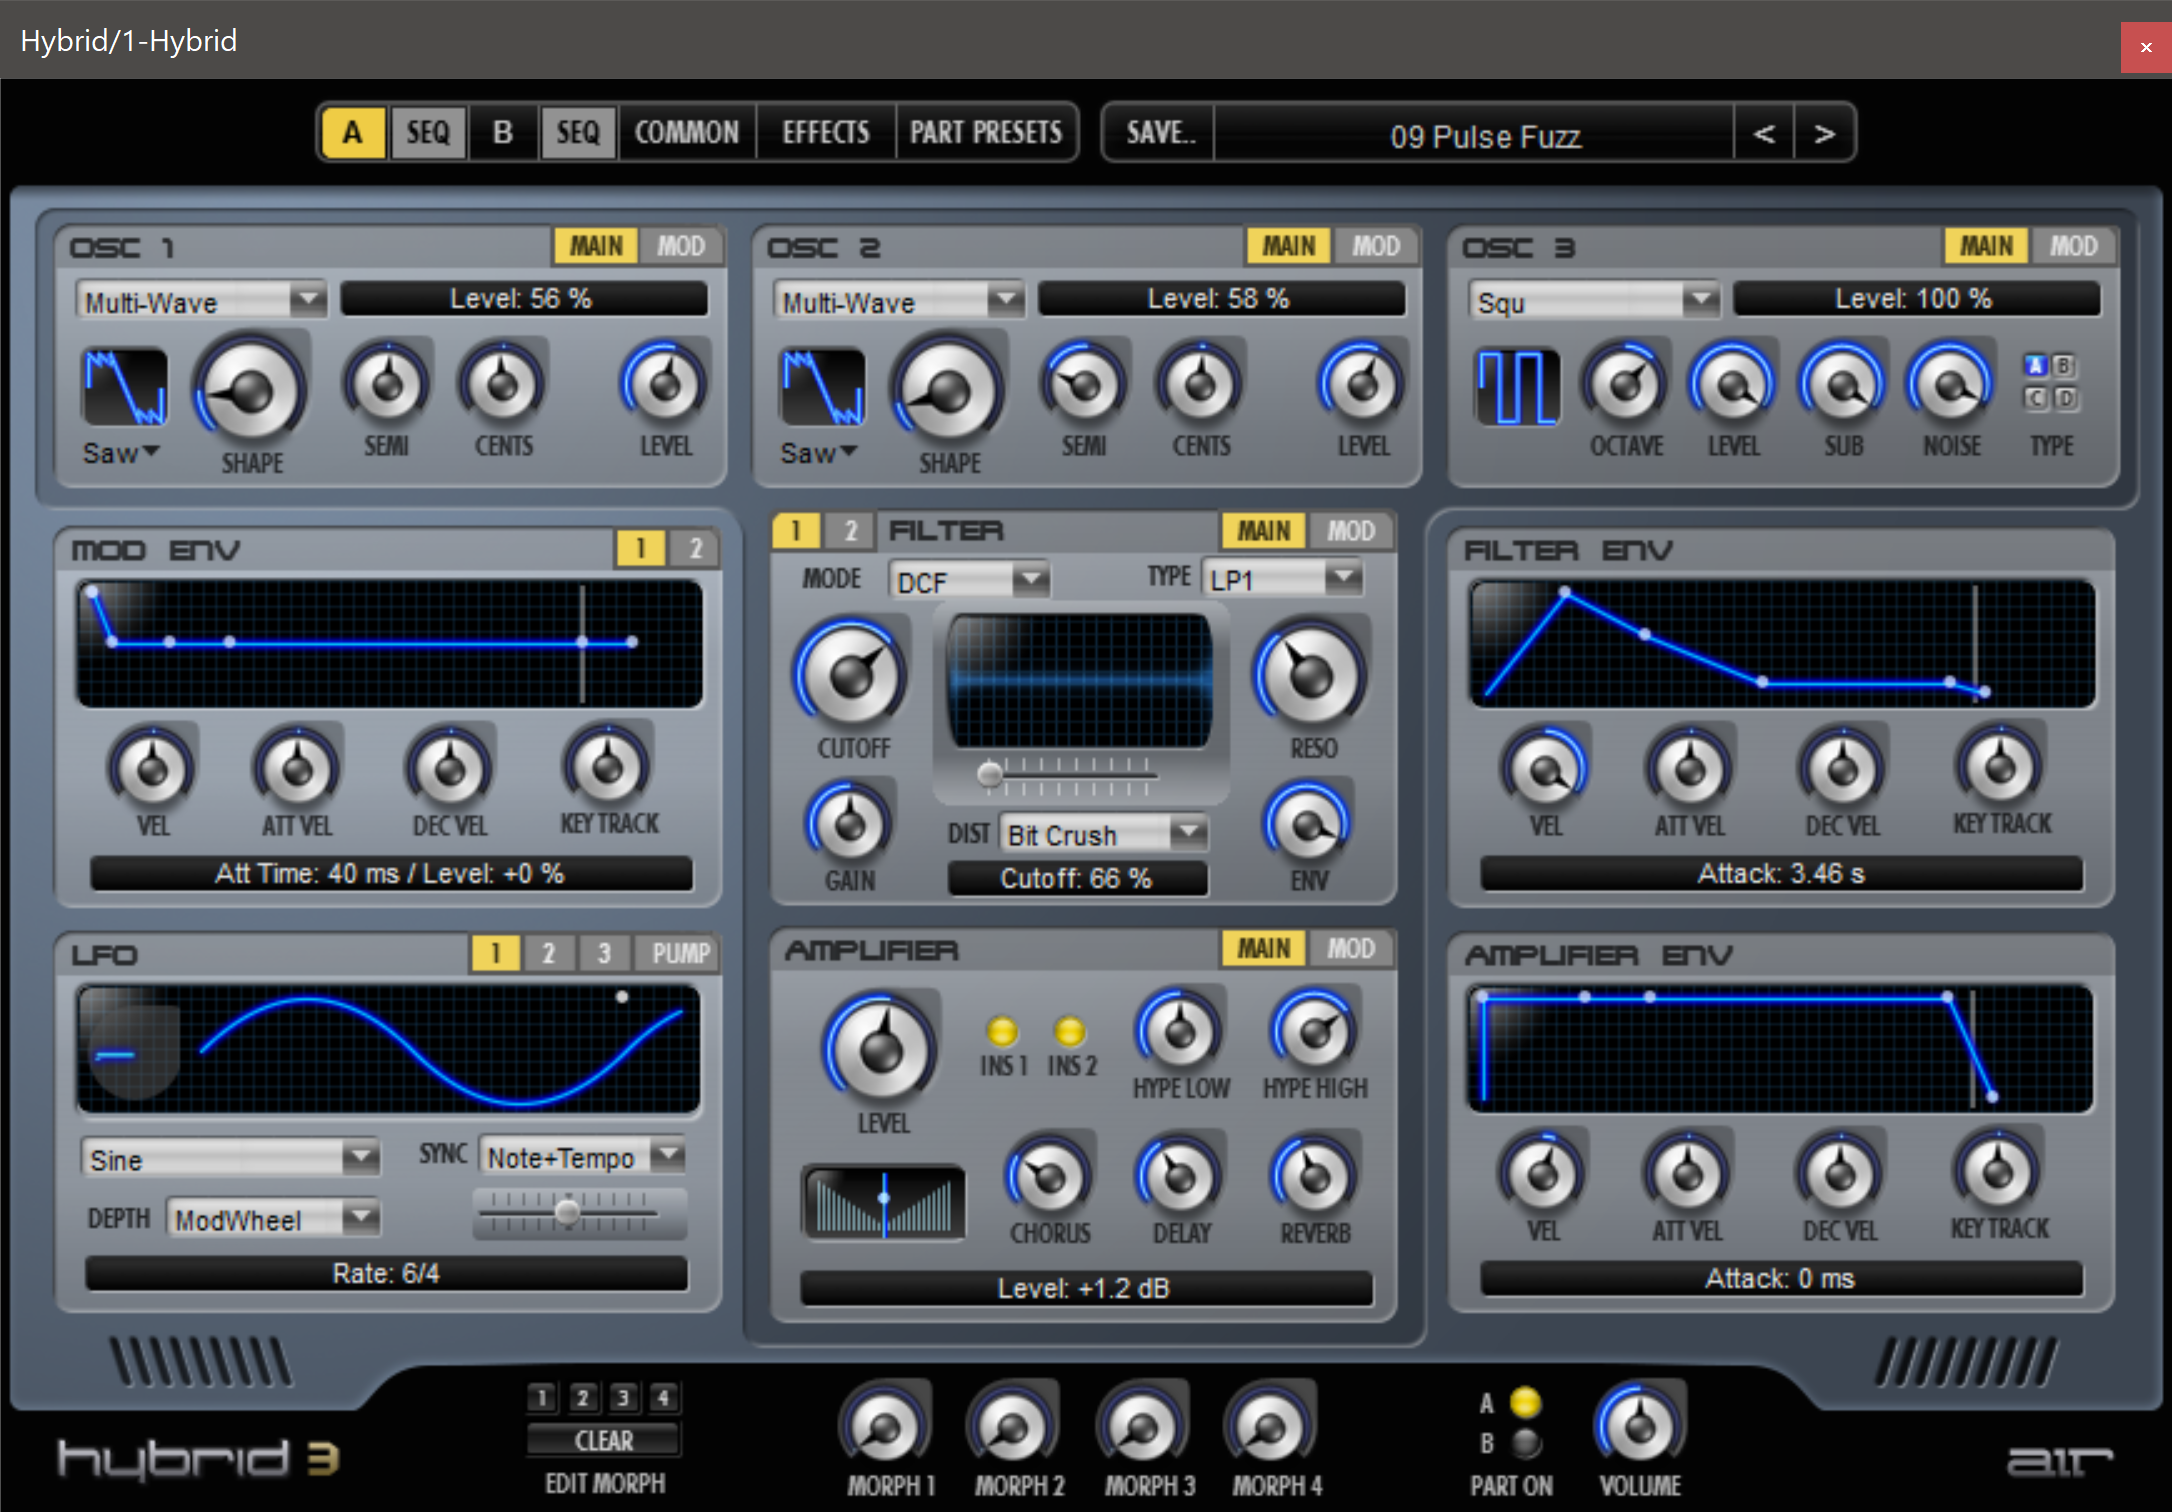Image resolution: width=2172 pixels, height=1512 pixels.
Task: Go to previous preset arrow
Action: point(1765,133)
